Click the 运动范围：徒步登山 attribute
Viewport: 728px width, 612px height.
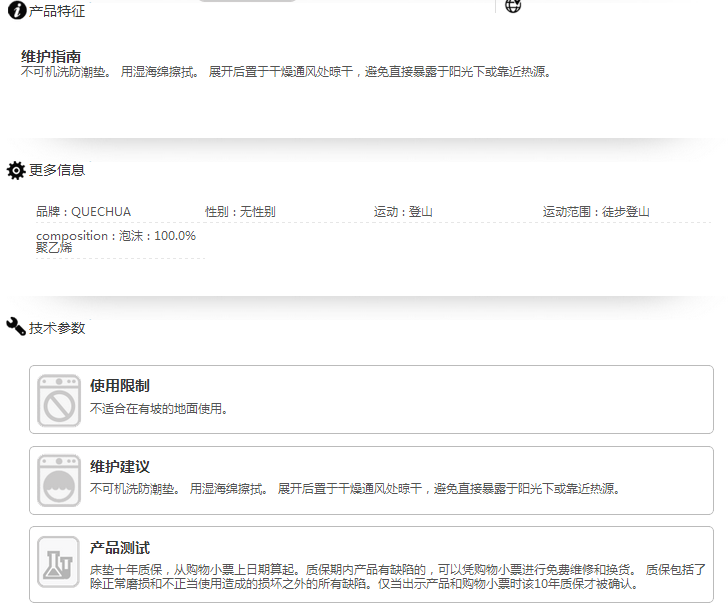coord(596,212)
